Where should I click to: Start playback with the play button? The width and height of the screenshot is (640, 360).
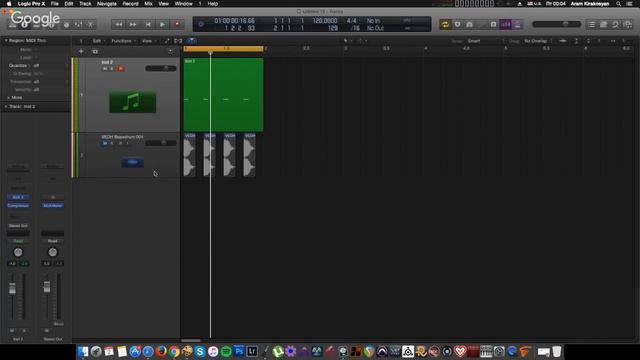[x=162, y=24]
